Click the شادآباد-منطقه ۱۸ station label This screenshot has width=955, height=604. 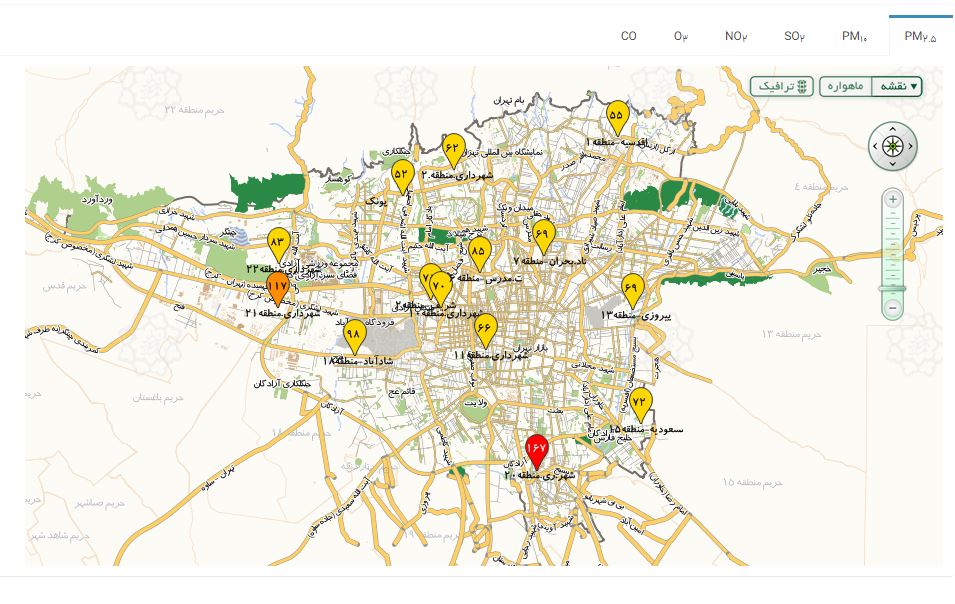coord(358,362)
